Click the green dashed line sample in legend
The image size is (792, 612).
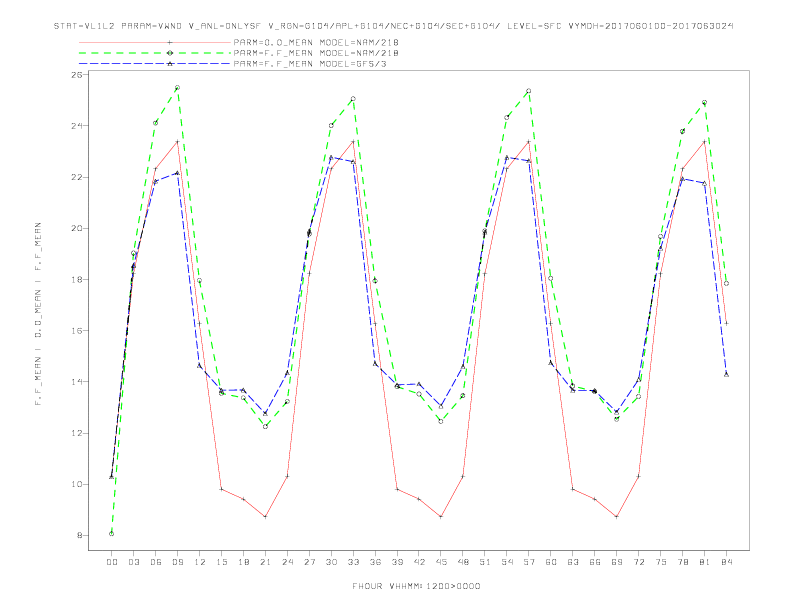(155, 53)
